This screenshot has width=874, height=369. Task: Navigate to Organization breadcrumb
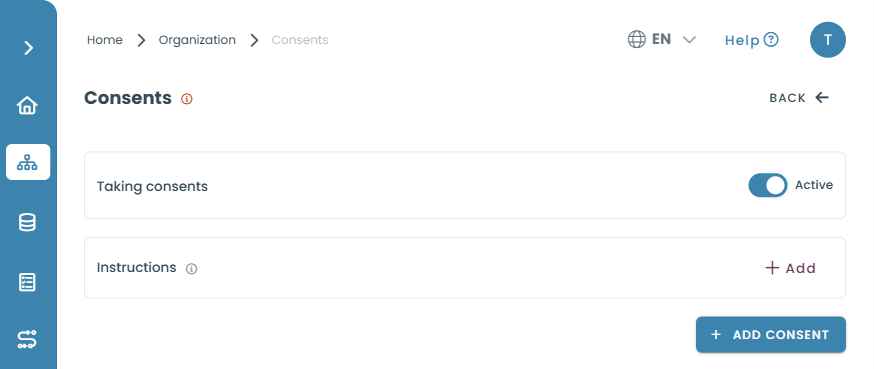click(x=197, y=40)
